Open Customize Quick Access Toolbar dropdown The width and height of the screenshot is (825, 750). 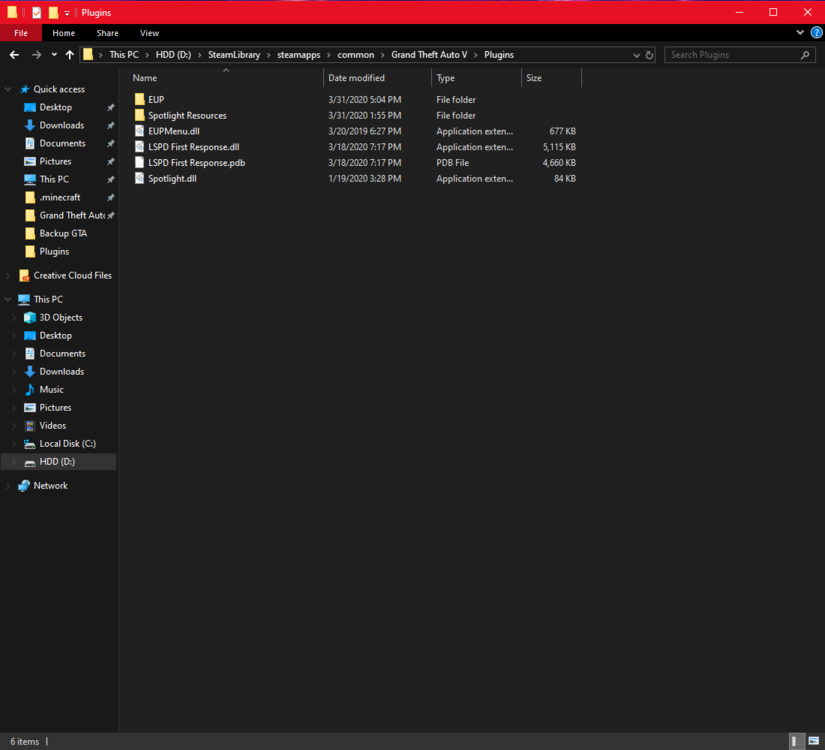(67, 13)
